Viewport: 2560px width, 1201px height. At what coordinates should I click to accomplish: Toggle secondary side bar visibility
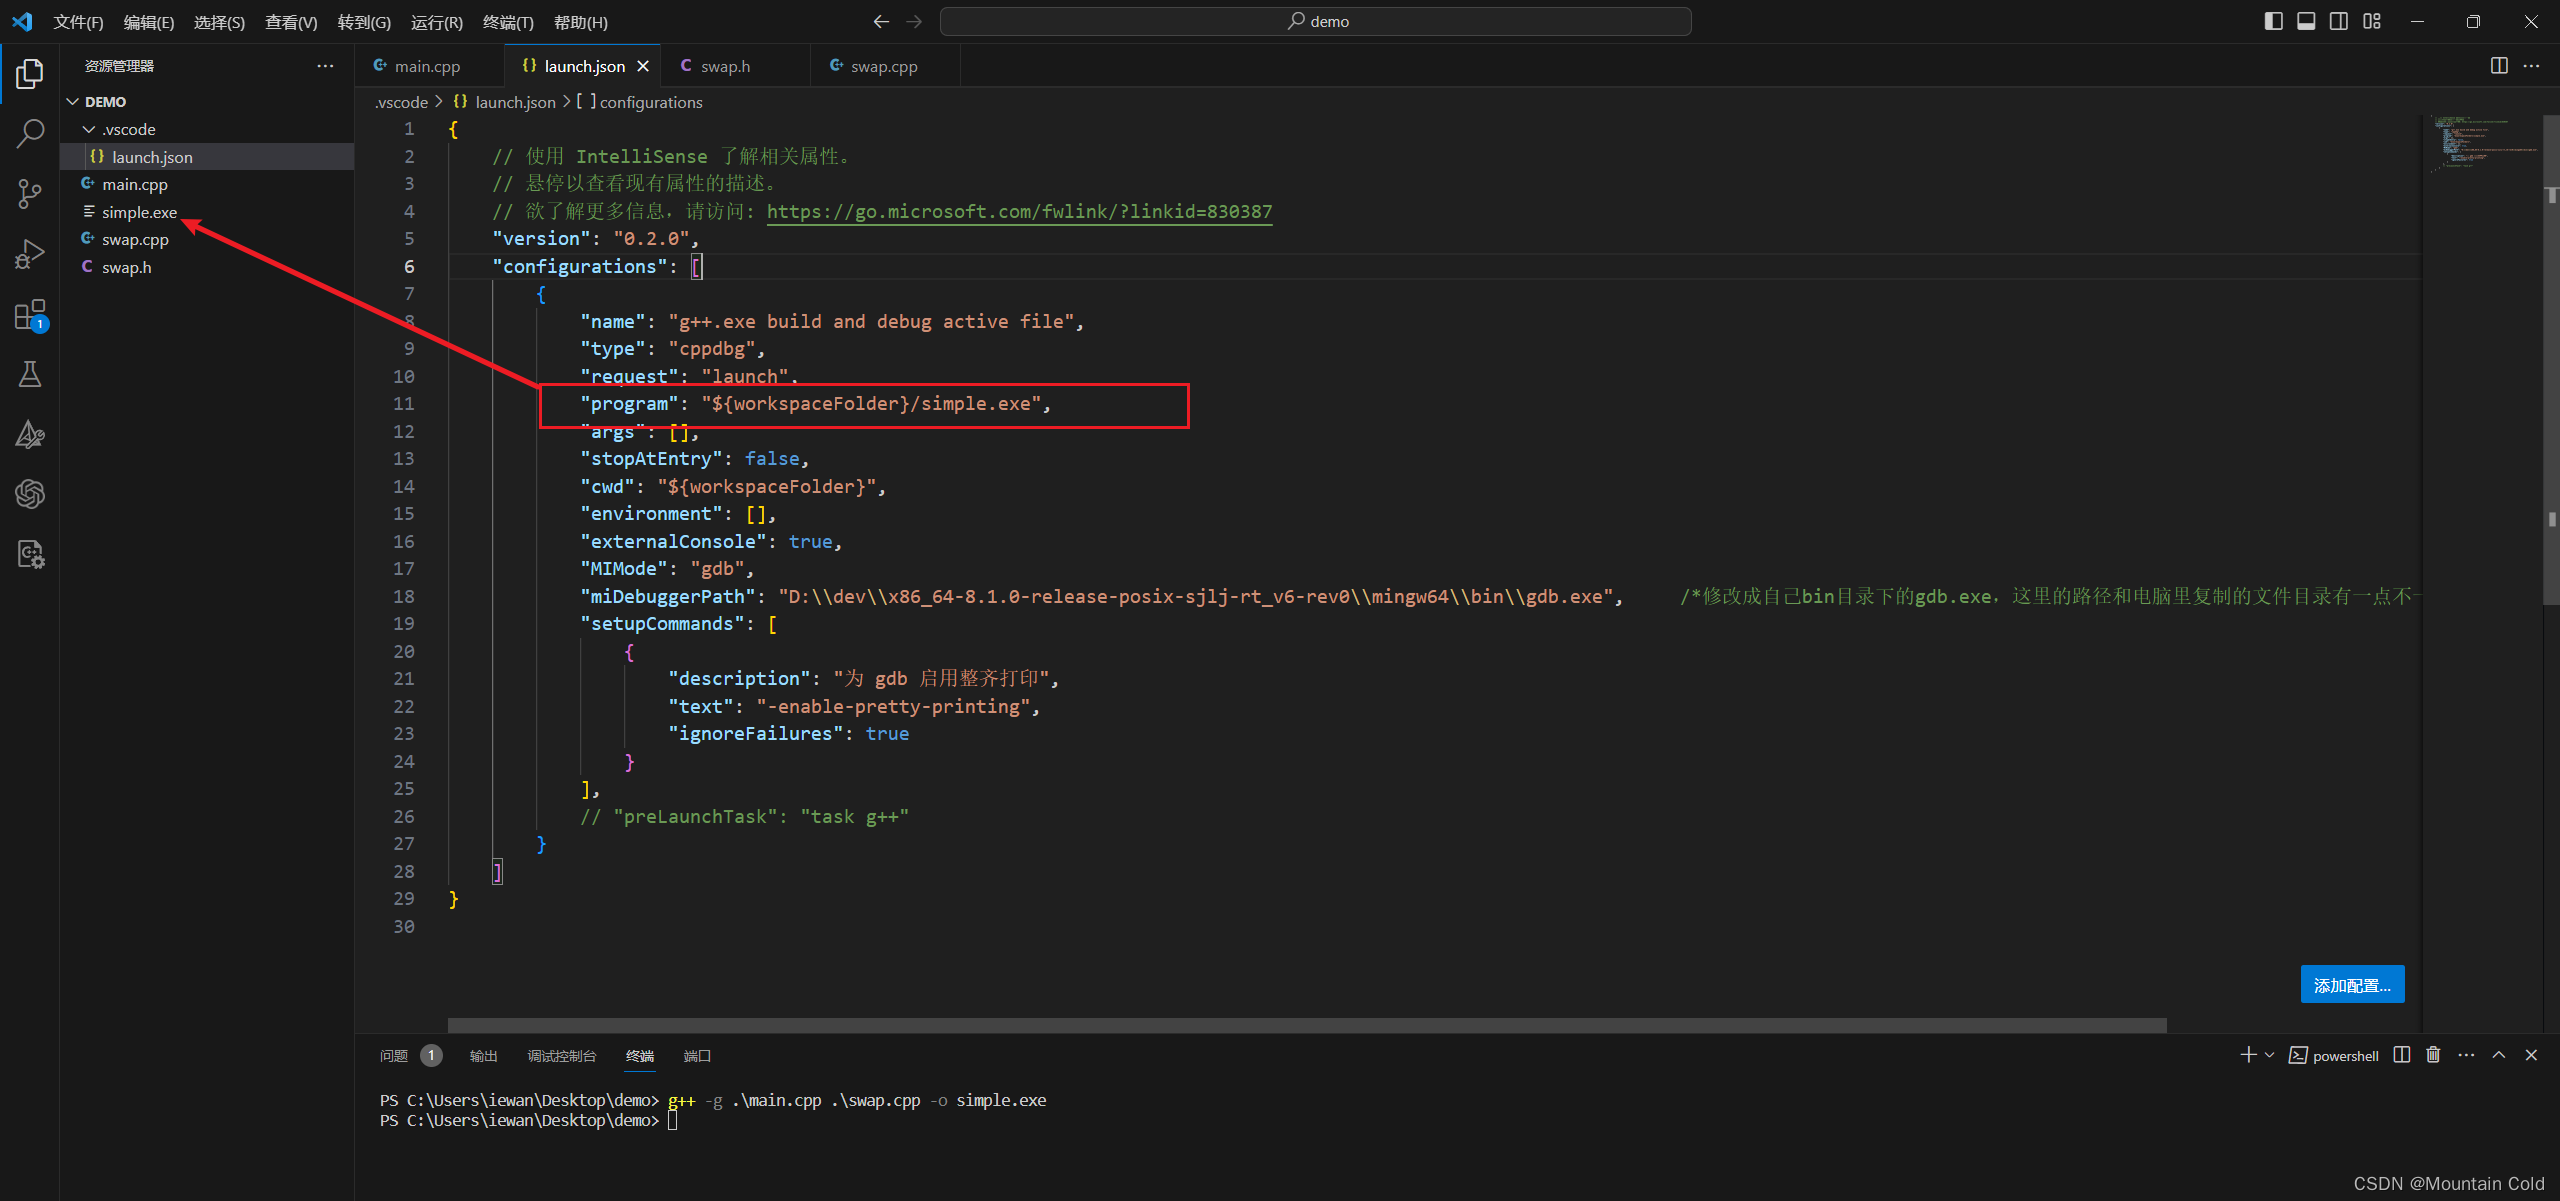pos(2339,21)
